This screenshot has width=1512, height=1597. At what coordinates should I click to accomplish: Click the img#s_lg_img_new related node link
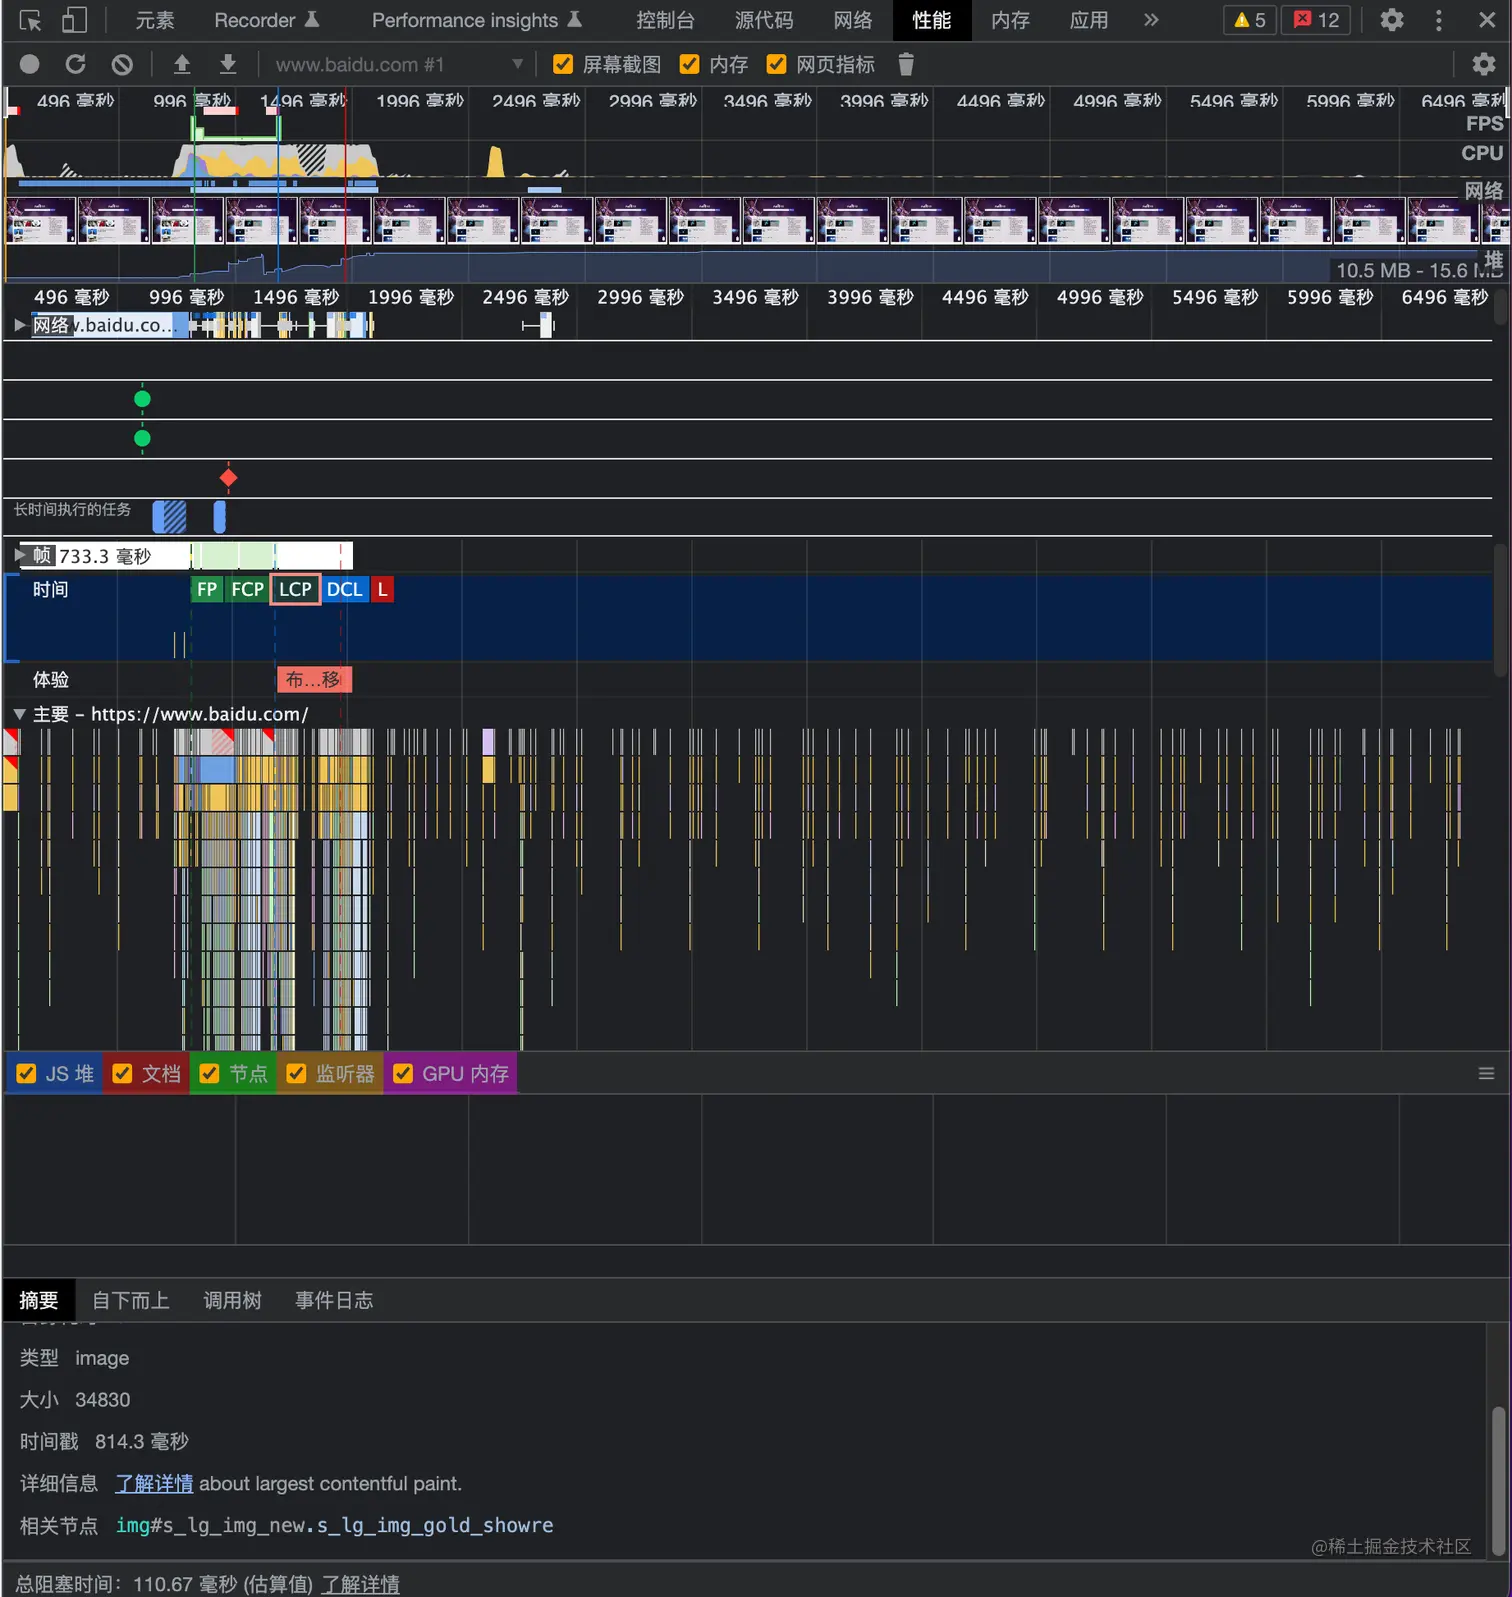[334, 1525]
